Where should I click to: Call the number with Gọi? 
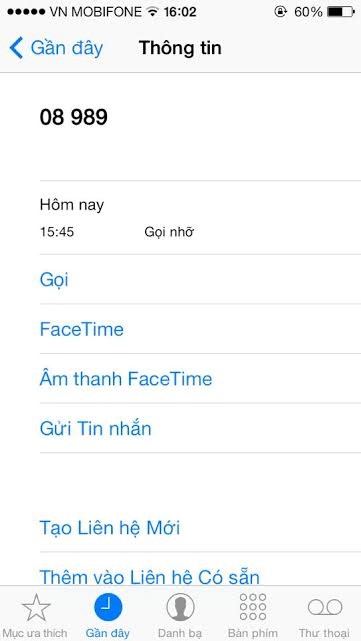(x=200, y=280)
